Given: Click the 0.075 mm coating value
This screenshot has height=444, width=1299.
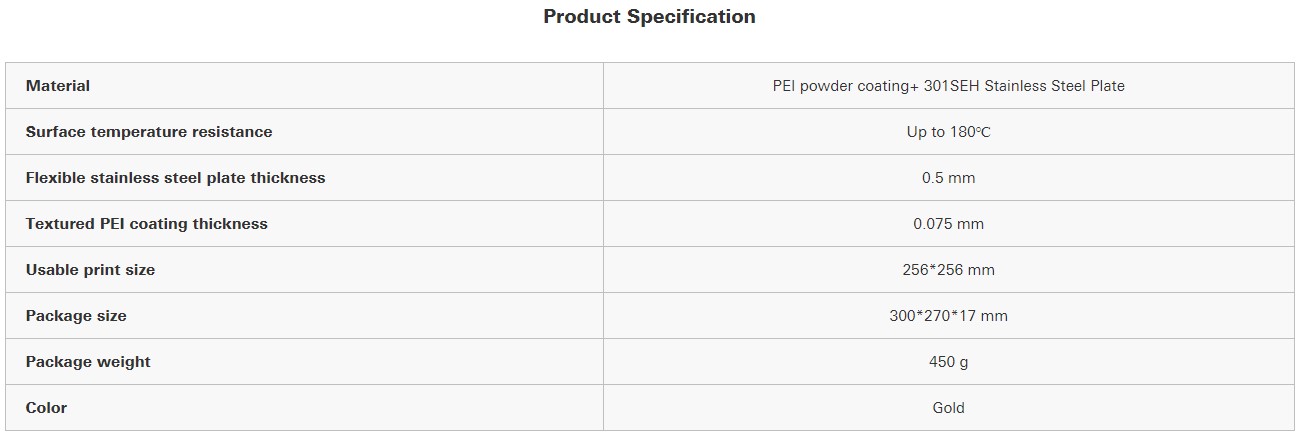Looking at the screenshot, I should [x=948, y=224].
